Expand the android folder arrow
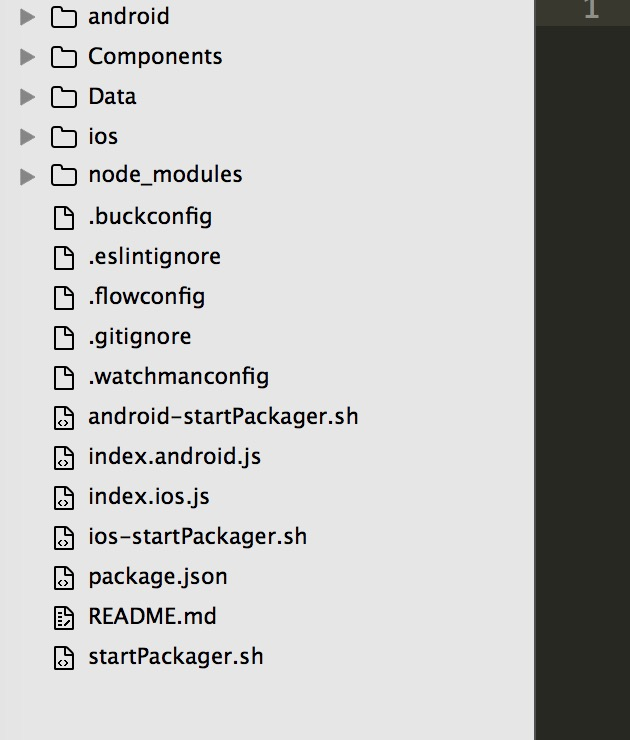 [x=27, y=17]
